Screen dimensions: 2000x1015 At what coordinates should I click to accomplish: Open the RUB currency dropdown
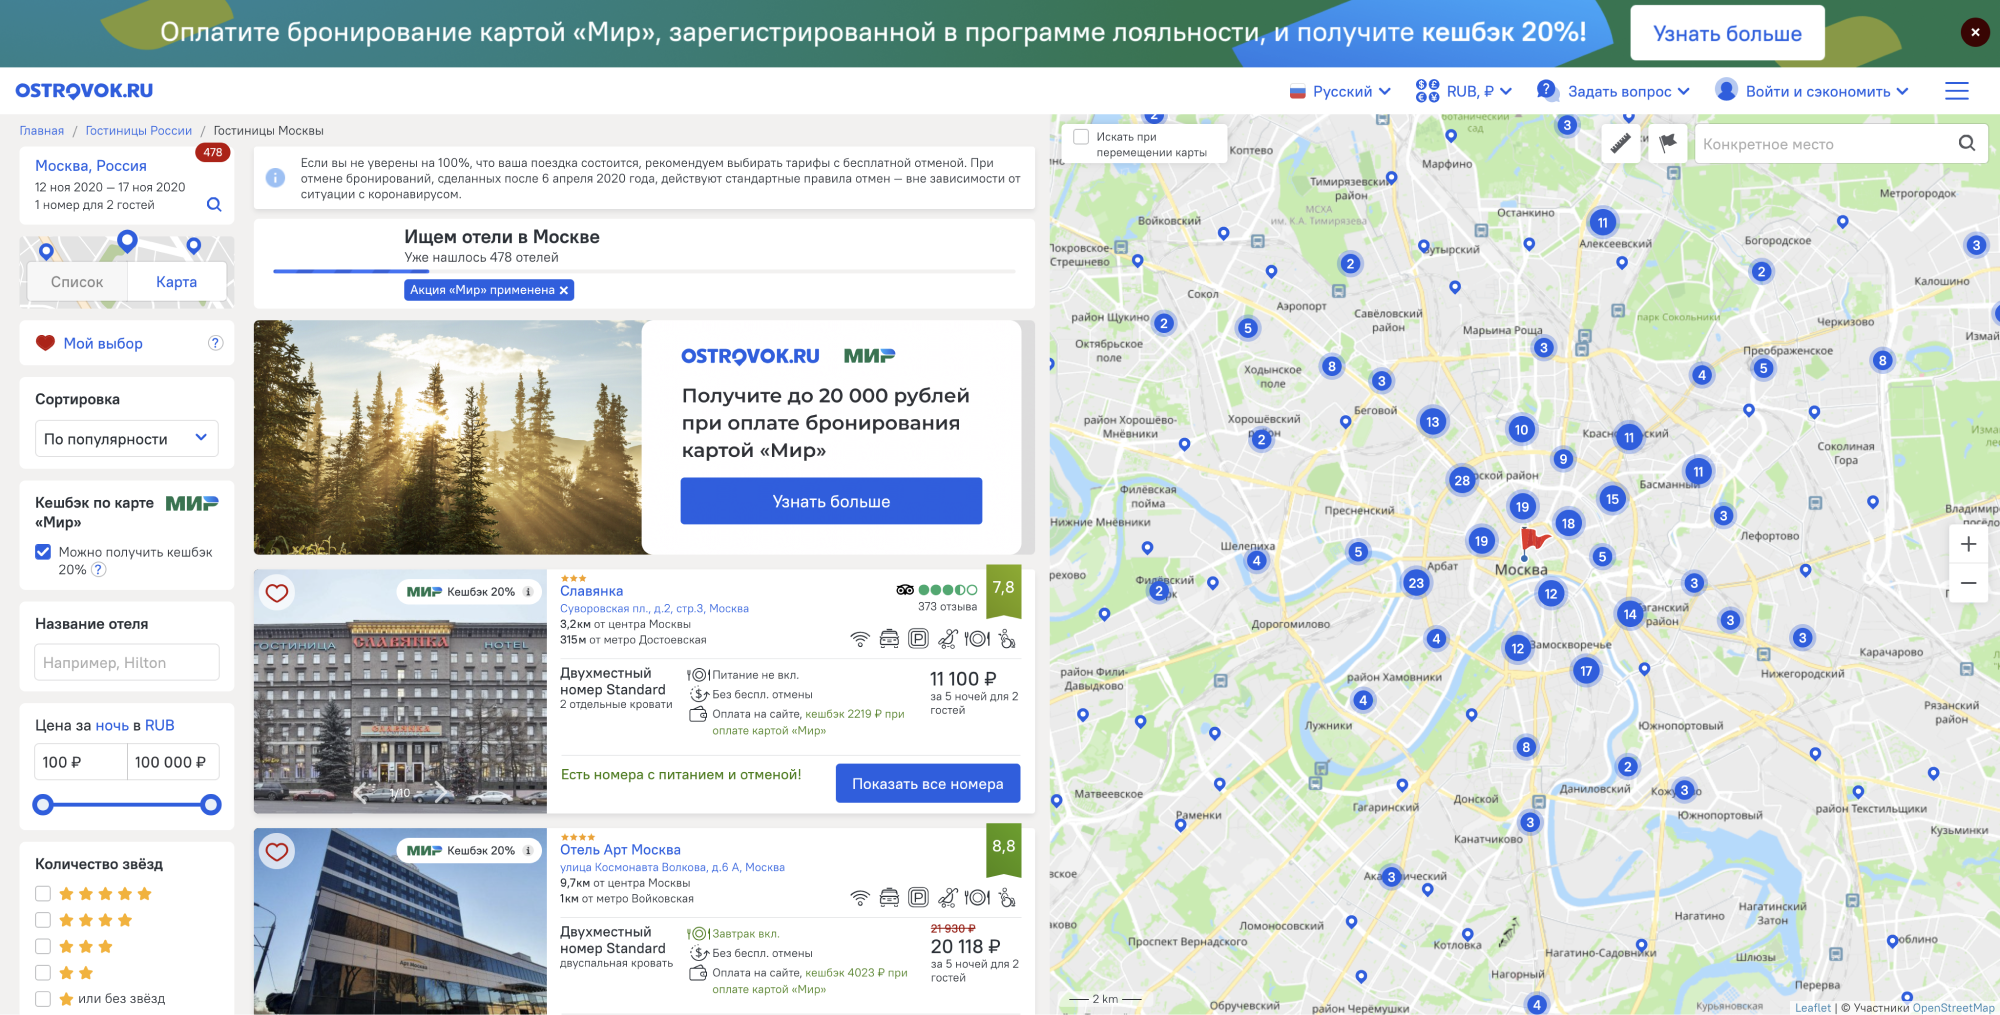[x=1464, y=91]
